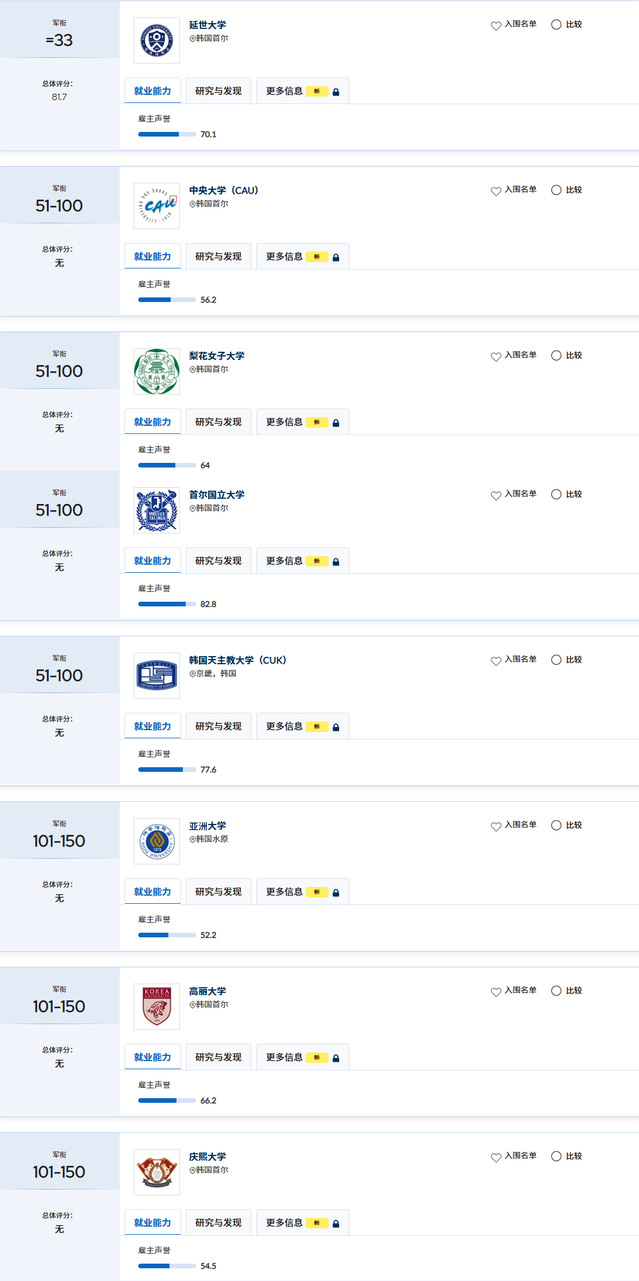Select the 比较 radio for 中央大学
The image size is (639, 1281).
pyautogui.click(x=556, y=190)
